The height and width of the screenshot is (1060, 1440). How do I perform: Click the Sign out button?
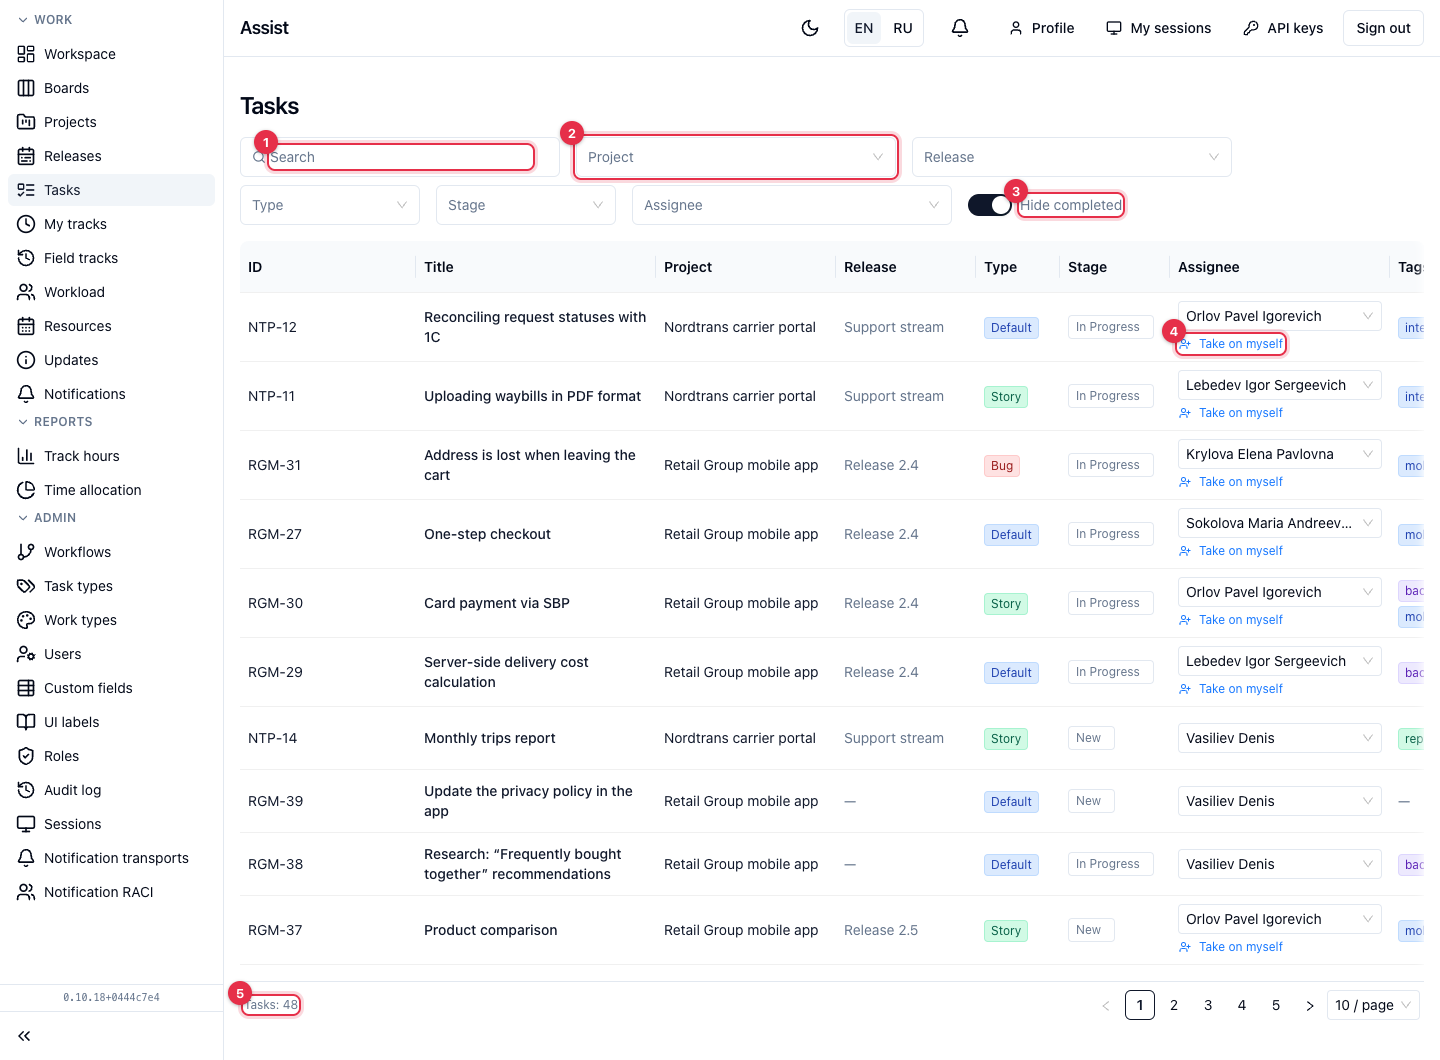(x=1383, y=28)
